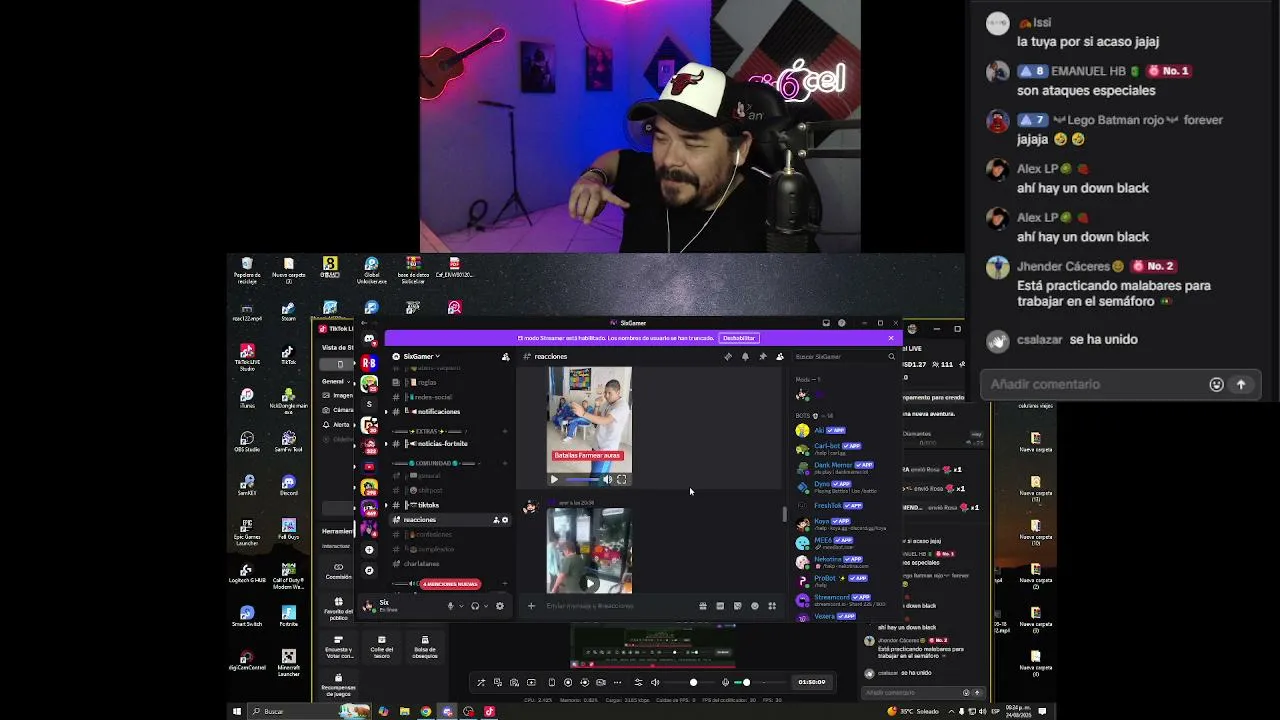Open Discord's discover servers compass icon
This screenshot has height=720, width=1280.
point(369,570)
